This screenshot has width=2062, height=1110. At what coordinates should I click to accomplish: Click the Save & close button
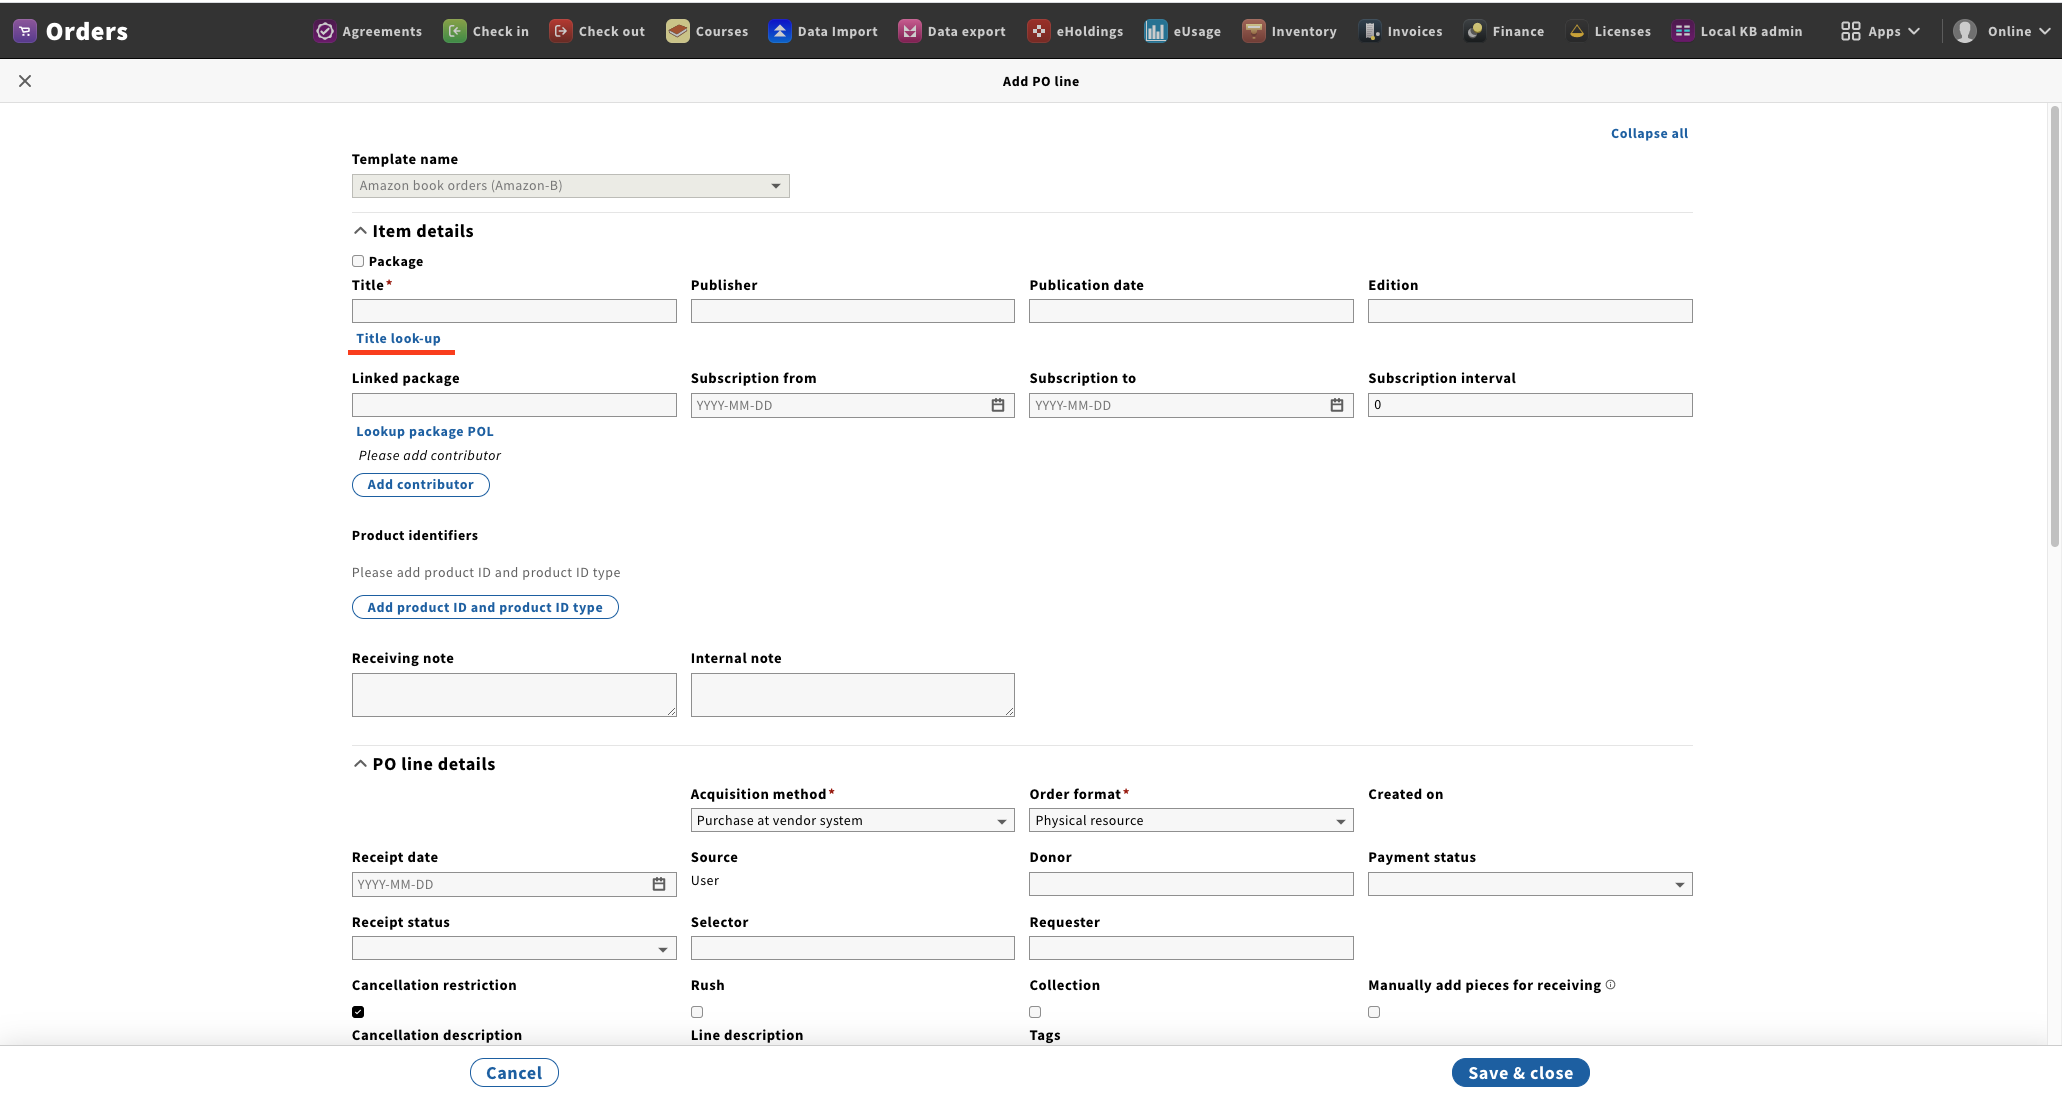click(x=1520, y=1073)
